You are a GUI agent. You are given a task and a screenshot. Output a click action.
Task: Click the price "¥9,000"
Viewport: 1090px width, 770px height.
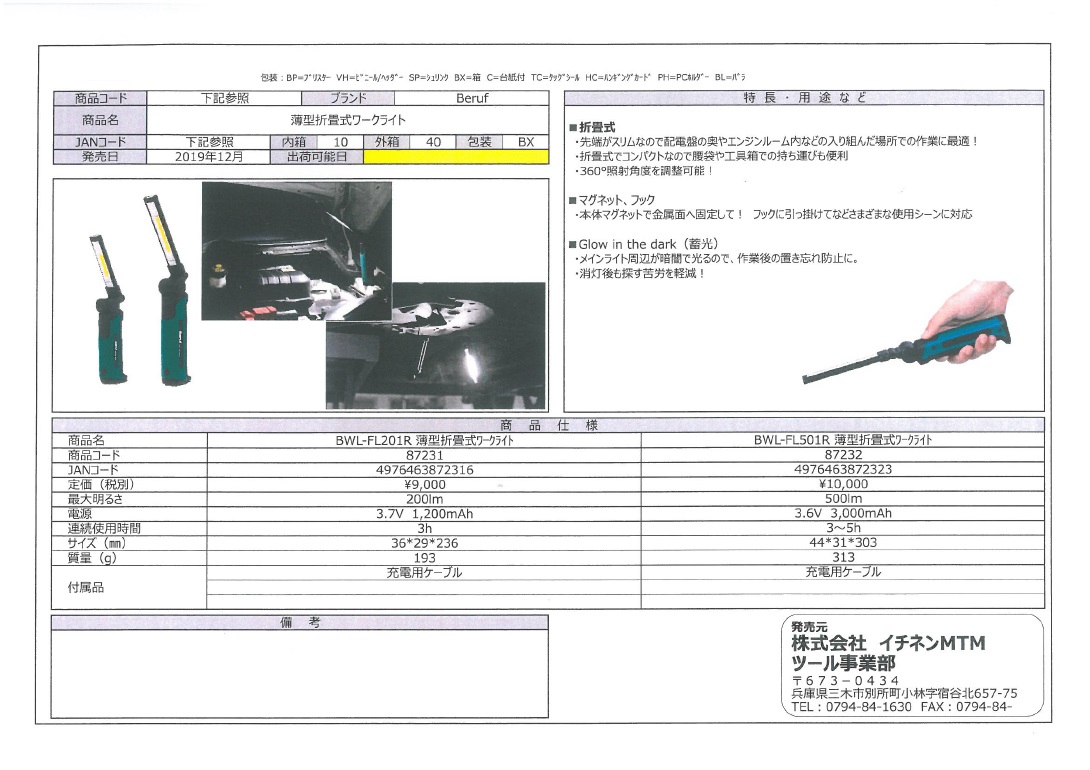(x=424, y=484)
